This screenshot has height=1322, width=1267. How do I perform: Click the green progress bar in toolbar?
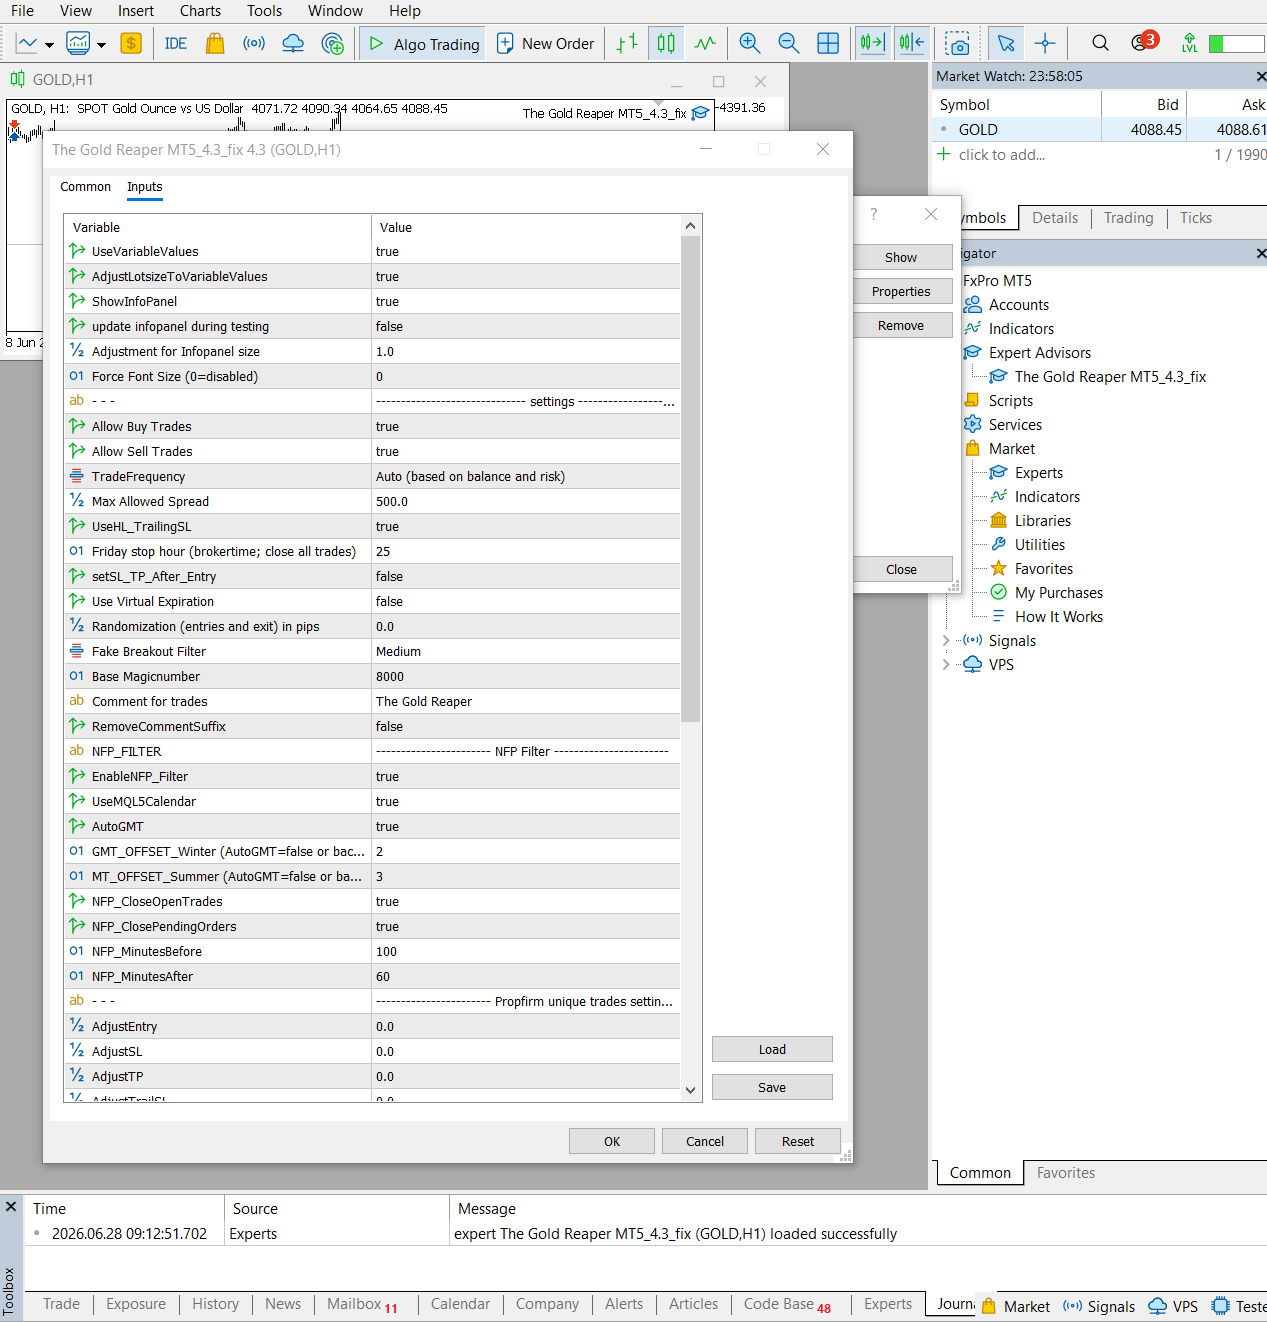pyautogui.click(x=1236, y=43)
